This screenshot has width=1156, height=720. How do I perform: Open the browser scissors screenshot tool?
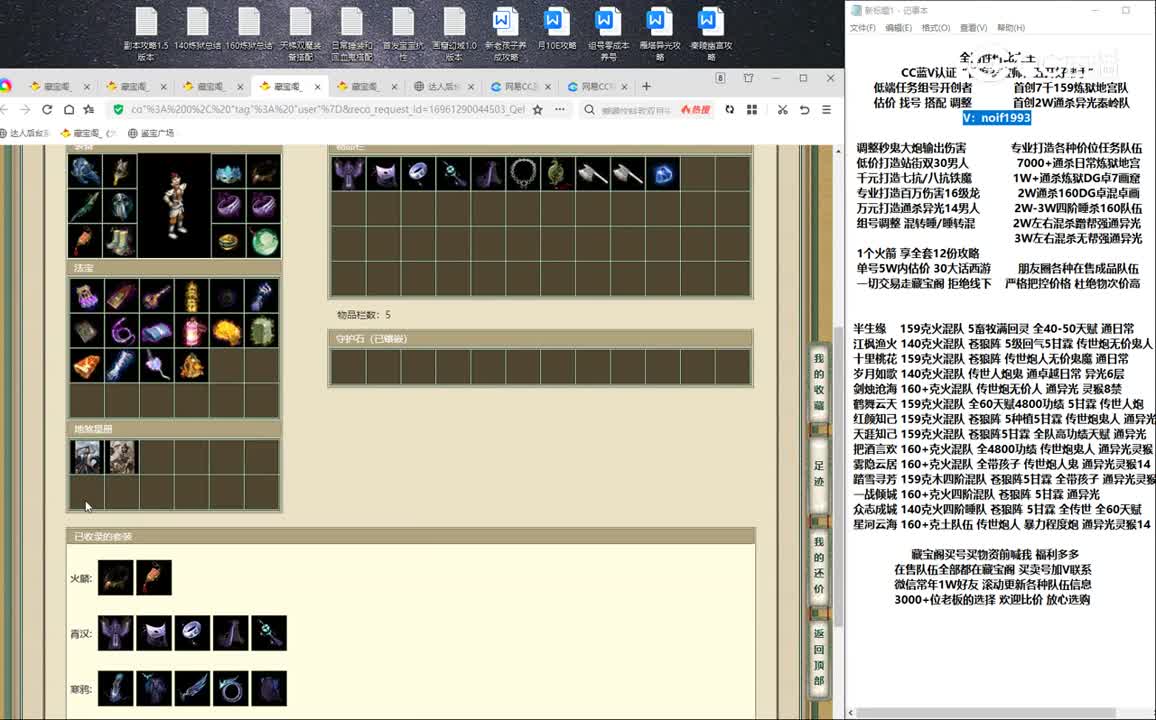(782, 109)
